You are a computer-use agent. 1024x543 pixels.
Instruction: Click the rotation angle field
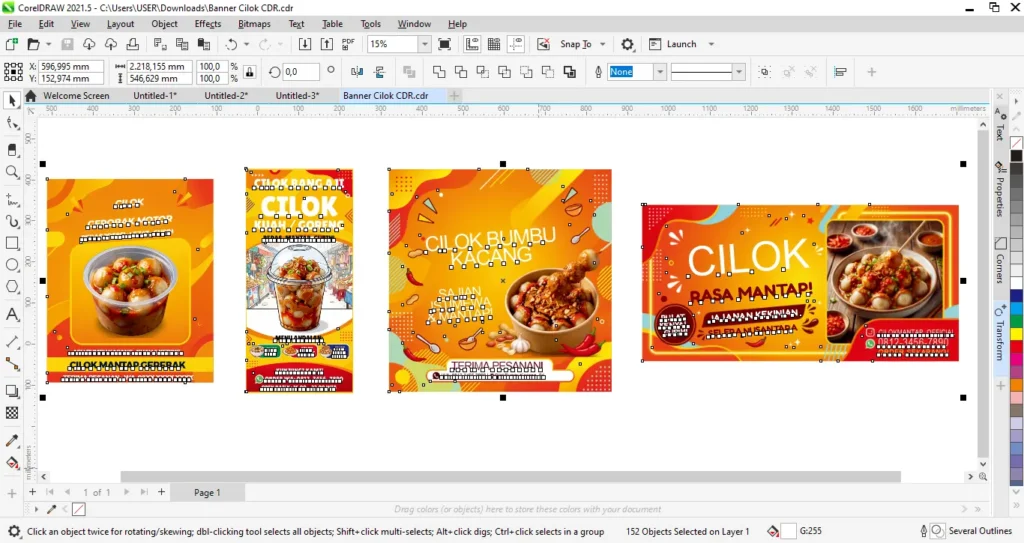click(301, 72)
